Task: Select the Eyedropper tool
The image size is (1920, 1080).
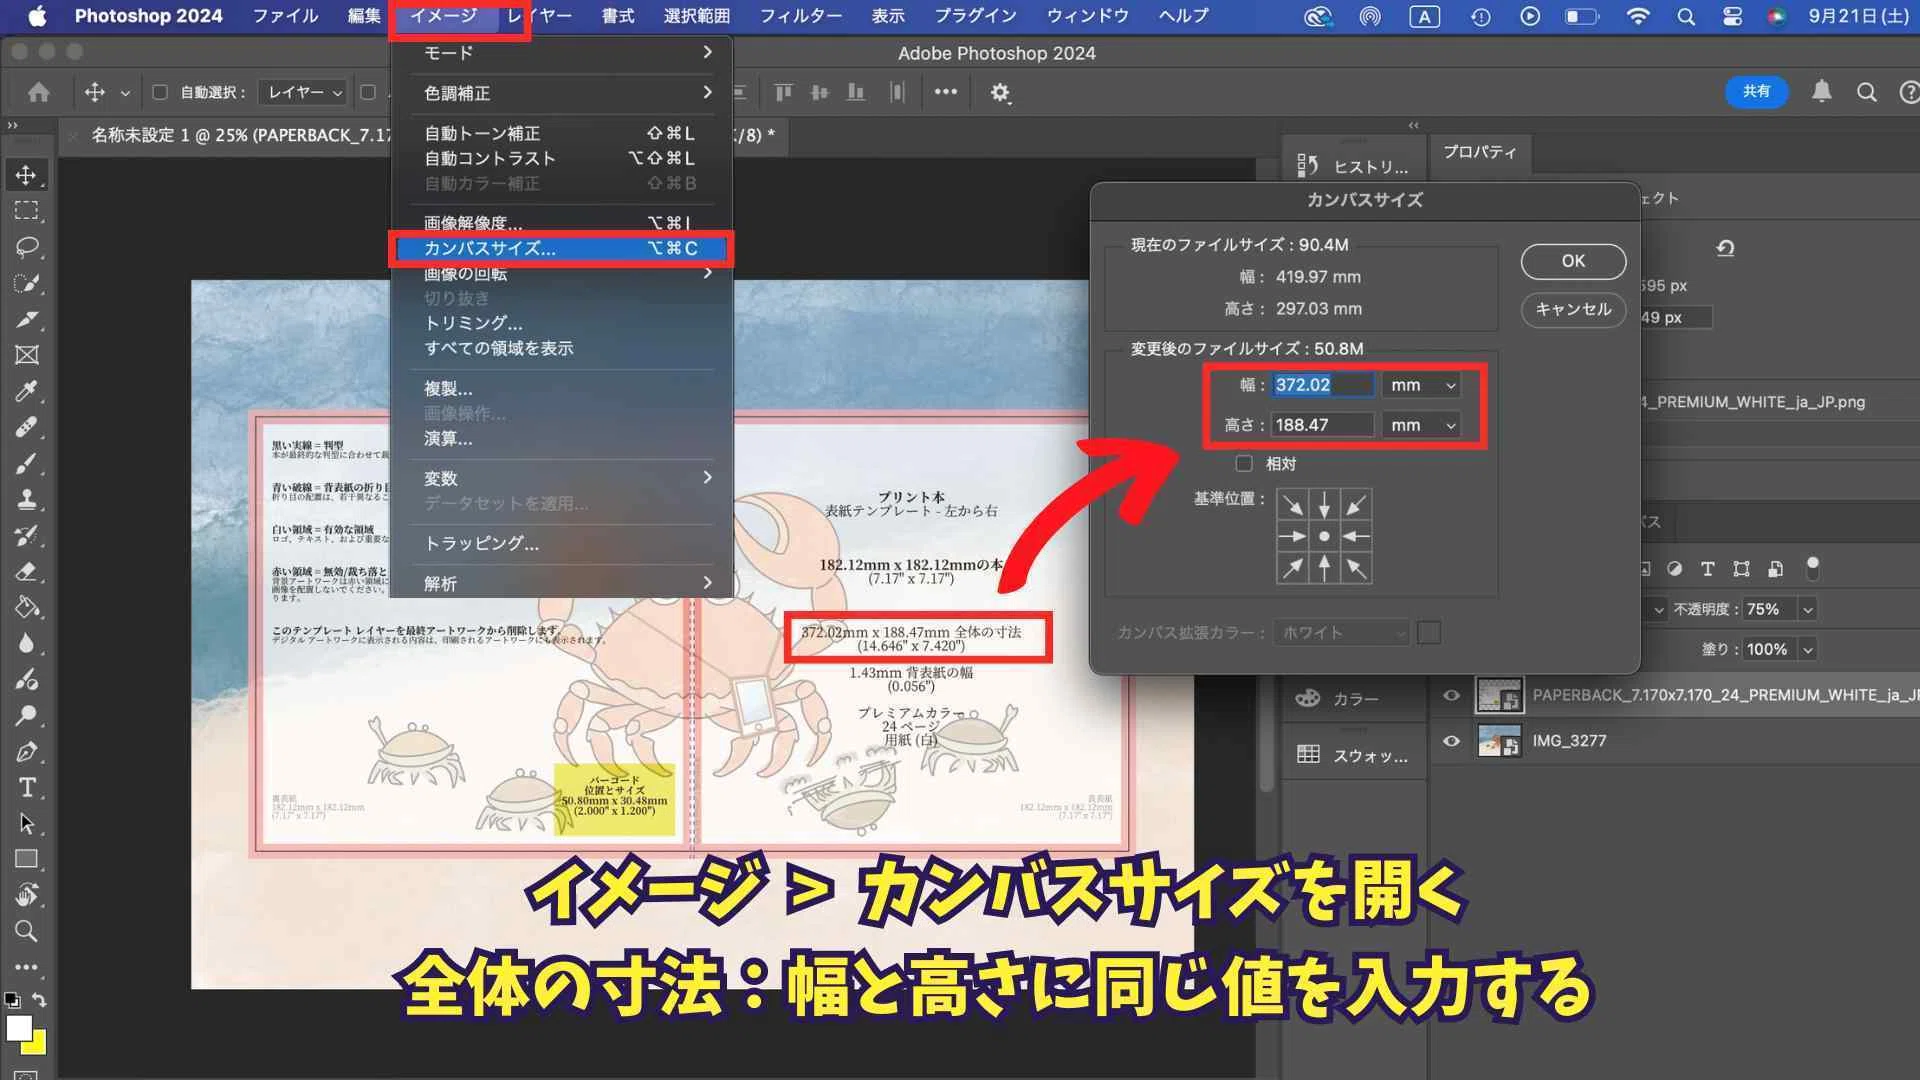Action: tap(26, 391)
